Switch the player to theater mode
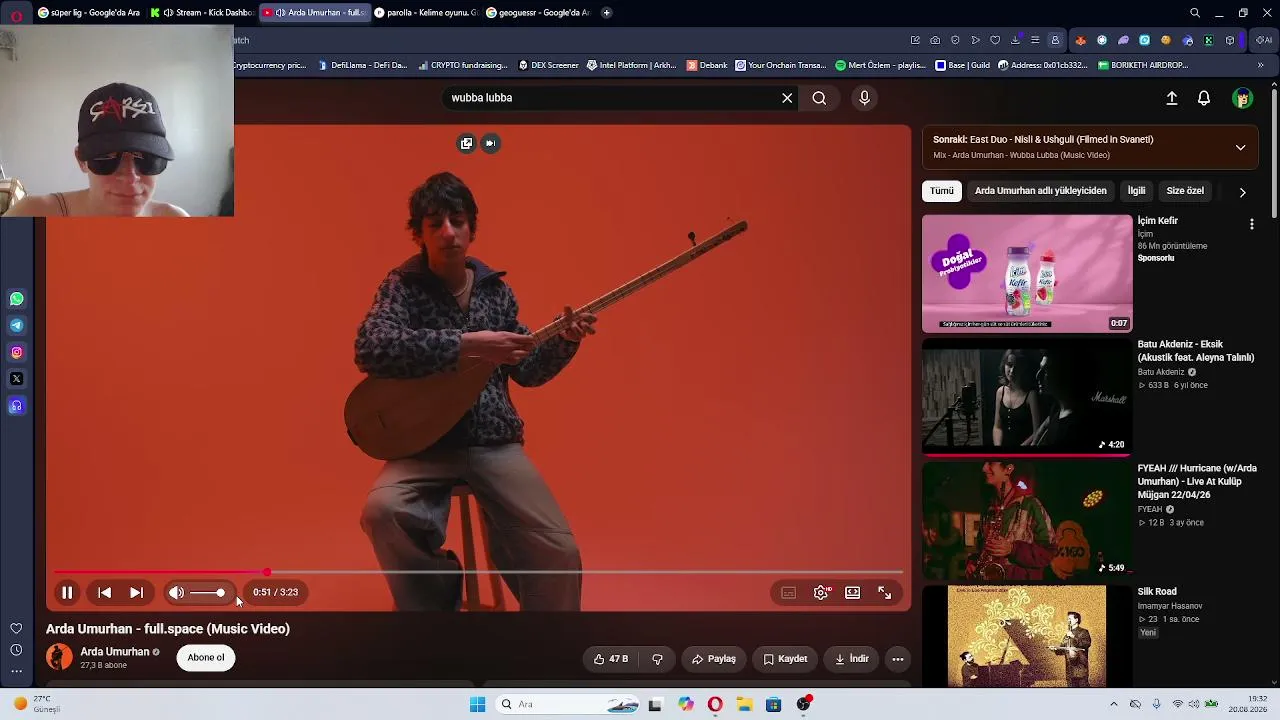The image size is (1280, 720). pyautogui.click(x=852, y=593)
